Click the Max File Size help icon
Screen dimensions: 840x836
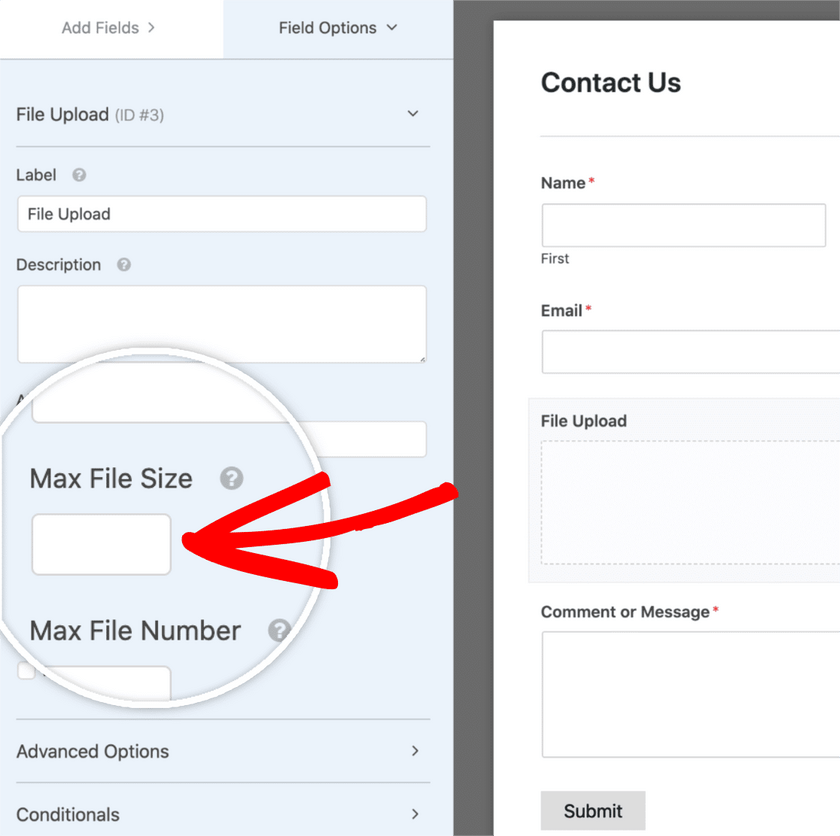(x=231, y=478)
